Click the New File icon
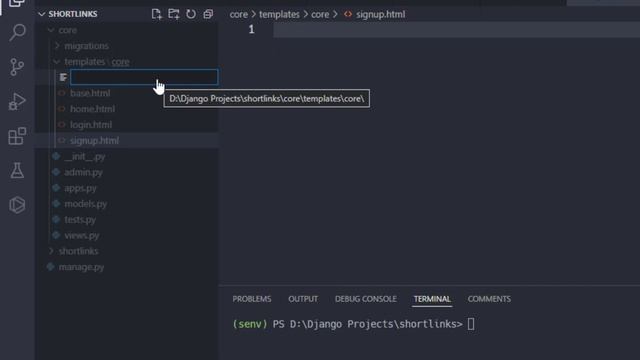 [156, 14]
